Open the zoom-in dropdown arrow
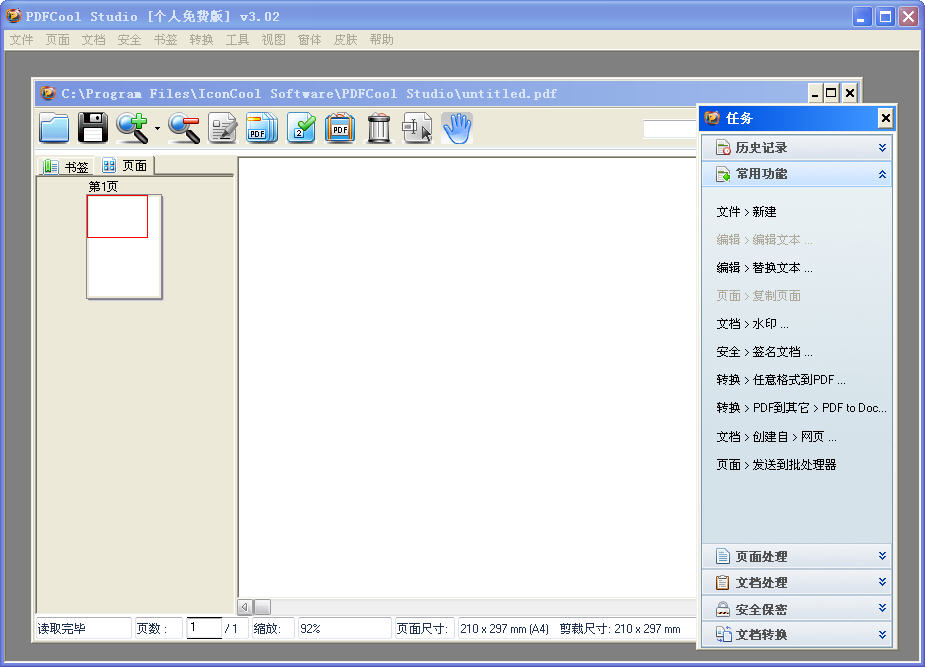Viewport: 925px width, 667px height. coord(158,128)
